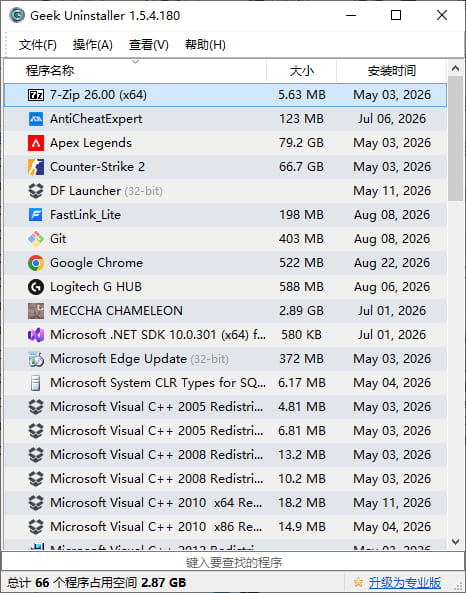
Task: Click the 79.2 GB size cell
Action: click(301, 143)
